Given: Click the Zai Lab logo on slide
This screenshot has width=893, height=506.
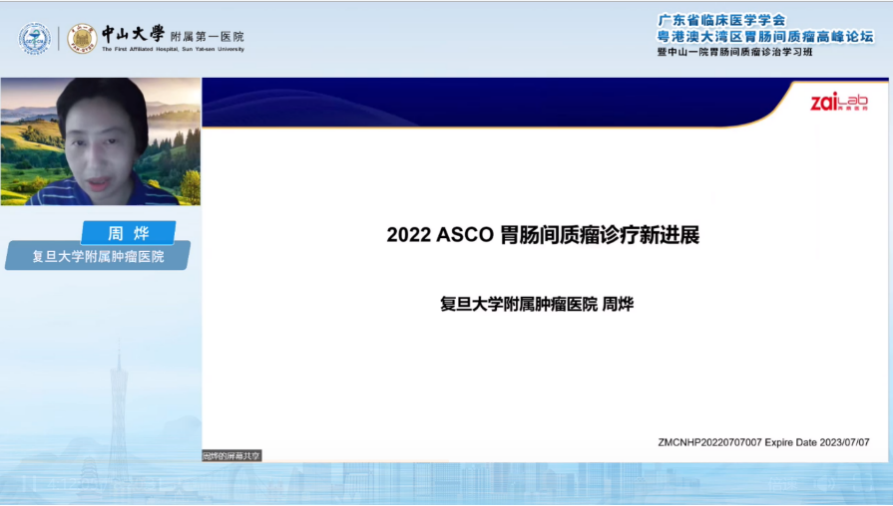Looking at the screenshot, I should pyautogui.click(x=839, y=101).
